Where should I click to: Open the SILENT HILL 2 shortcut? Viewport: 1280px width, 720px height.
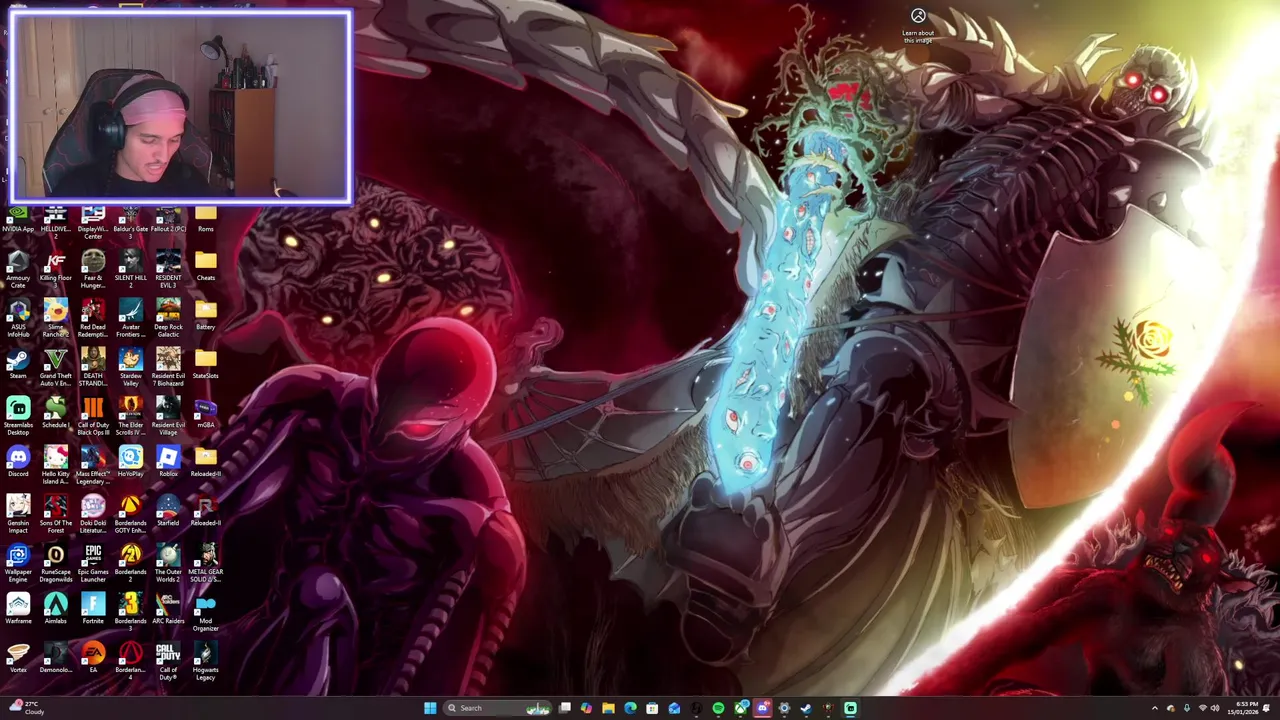[130, 270]
